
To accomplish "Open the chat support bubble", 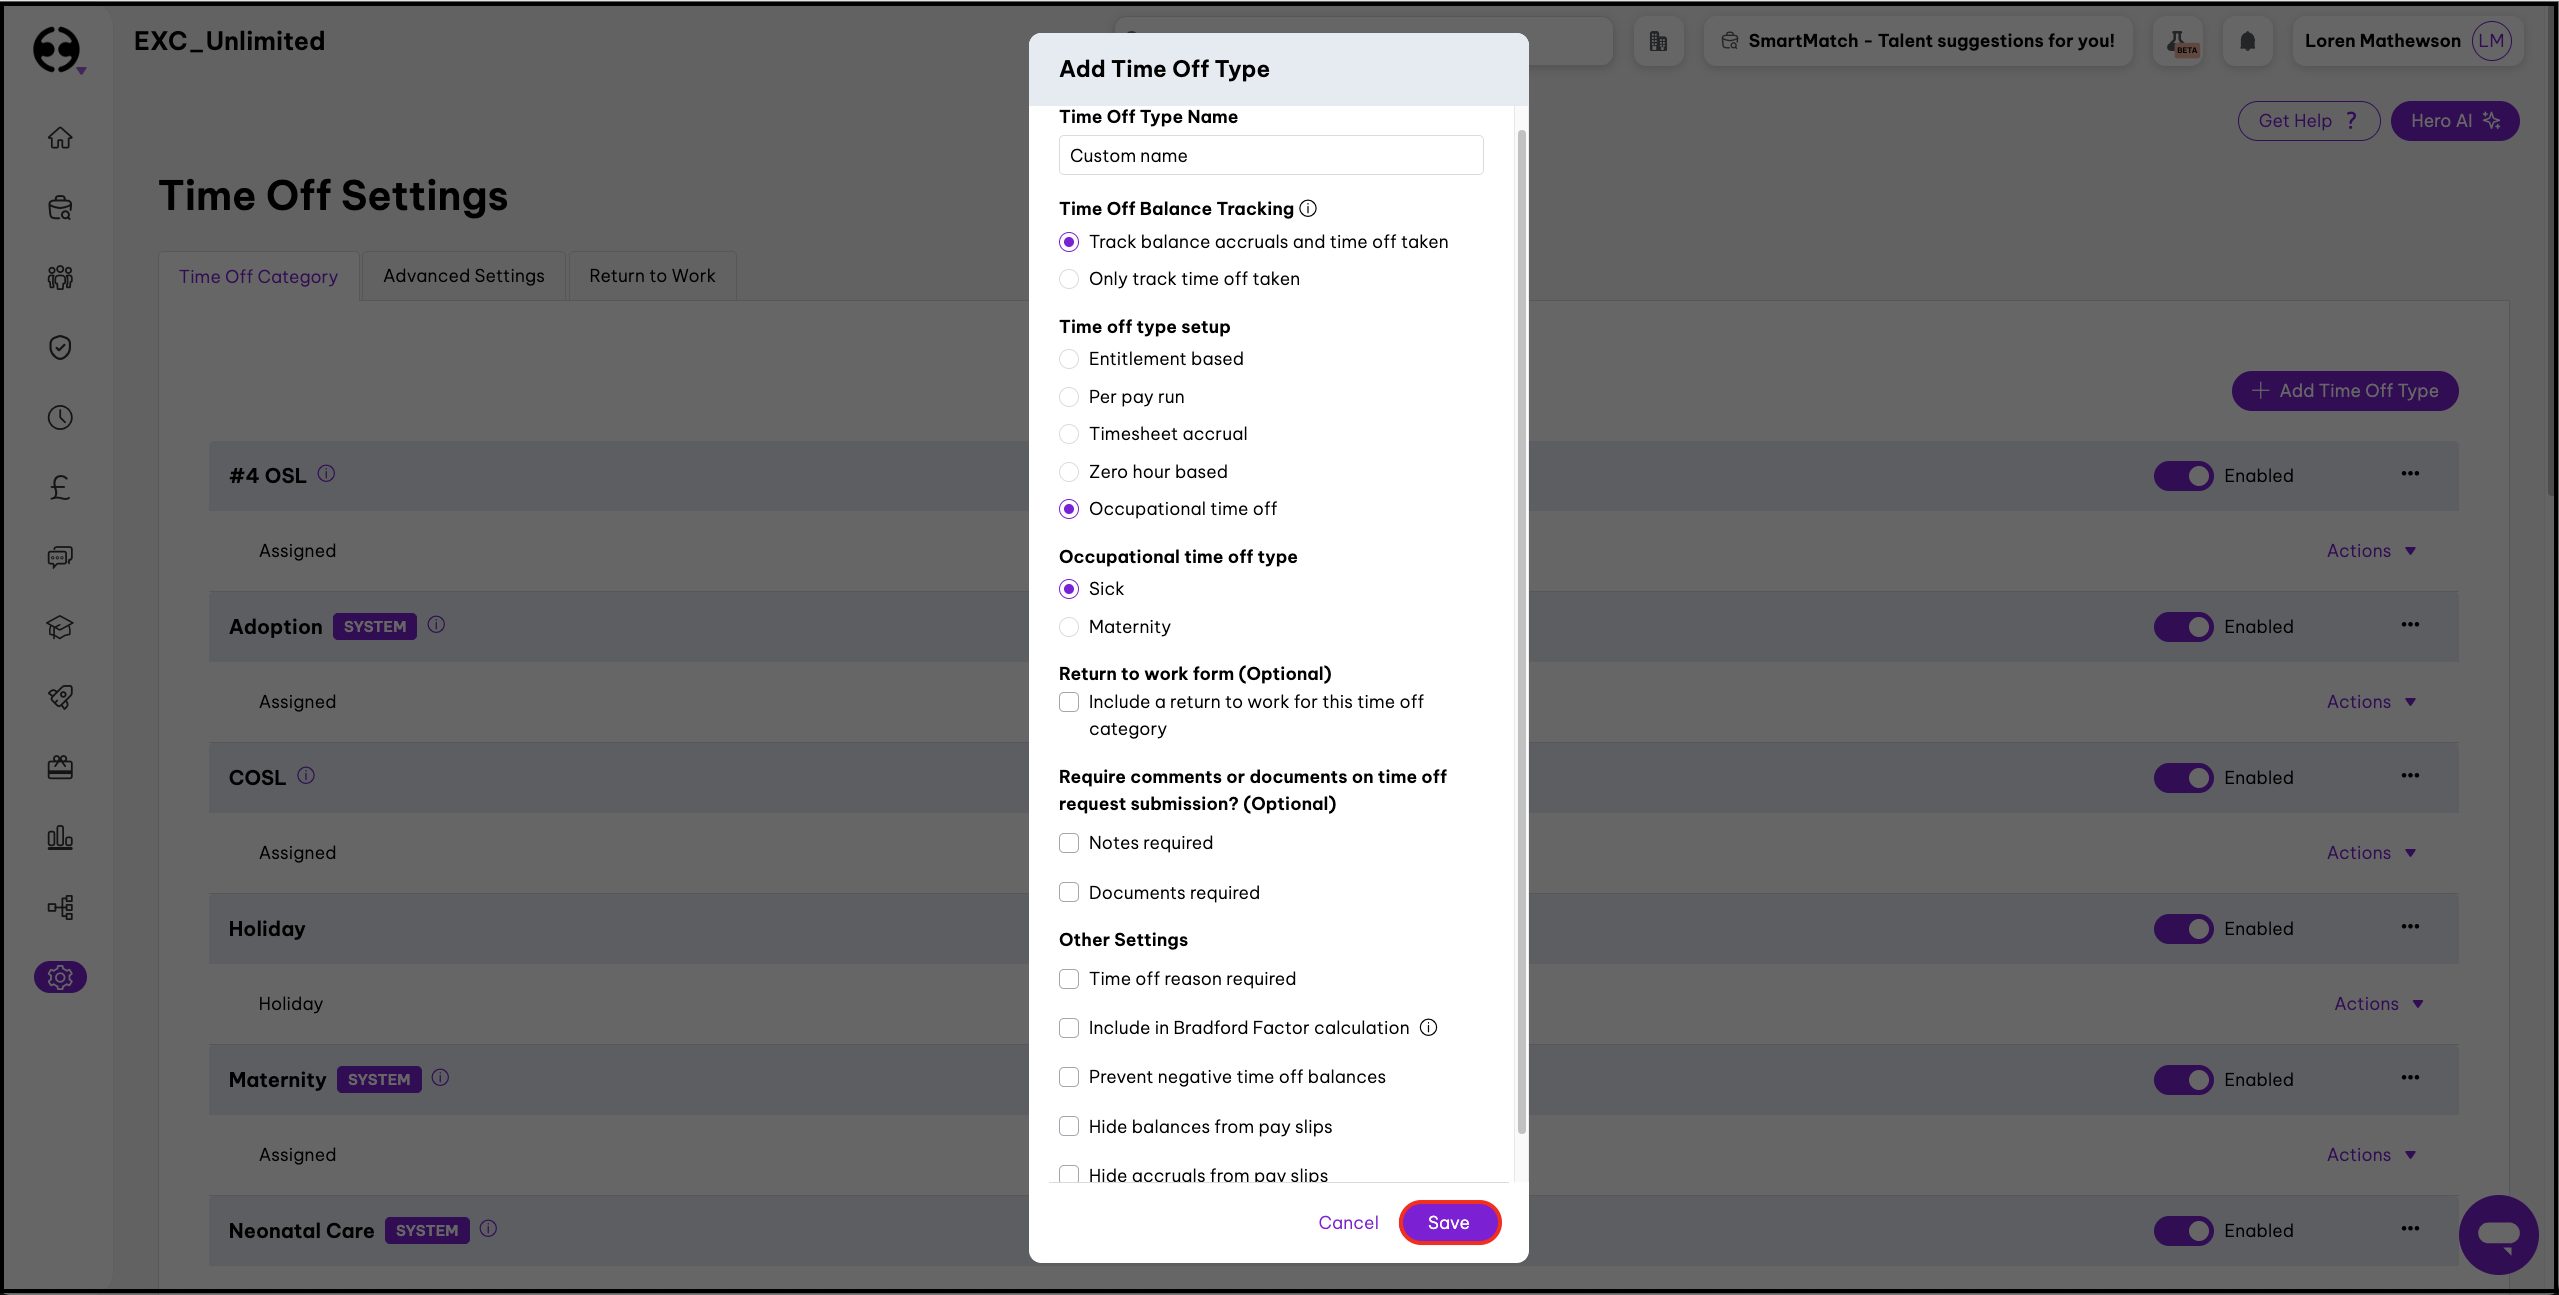I will pyautogui.click(x=2497, y=1235).
